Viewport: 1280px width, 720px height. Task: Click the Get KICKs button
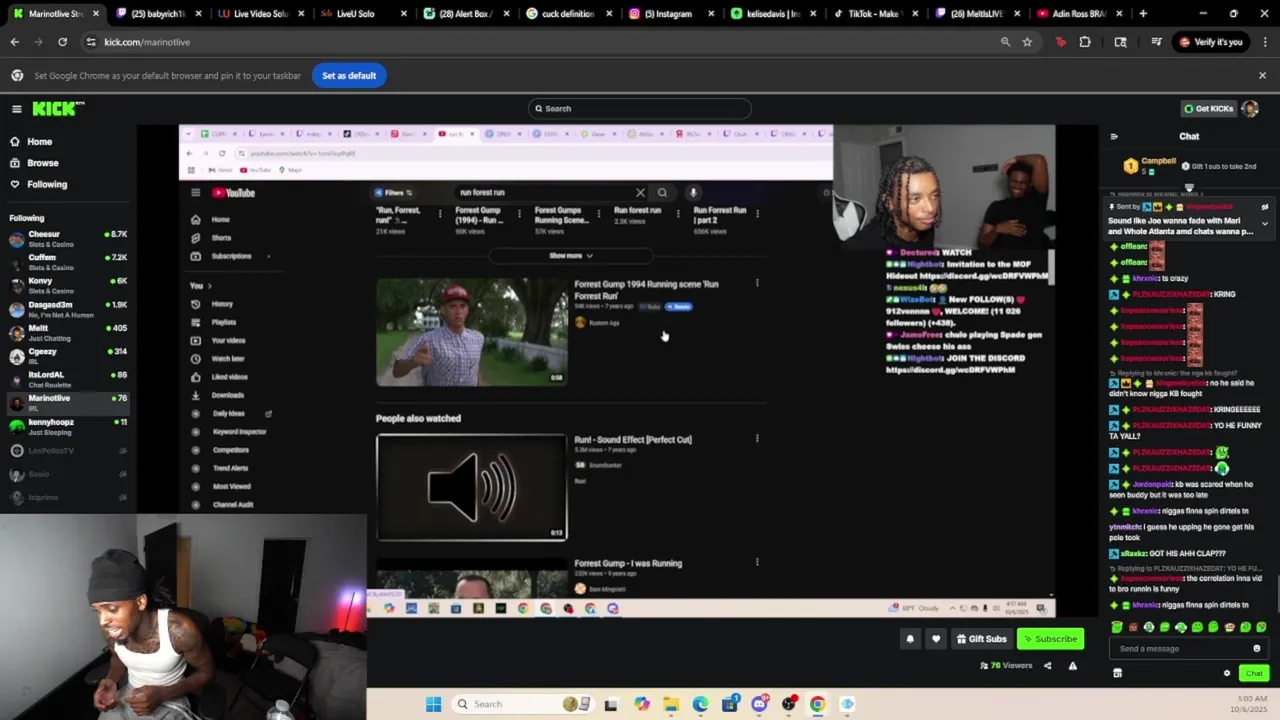click(x=1208, y=109)
